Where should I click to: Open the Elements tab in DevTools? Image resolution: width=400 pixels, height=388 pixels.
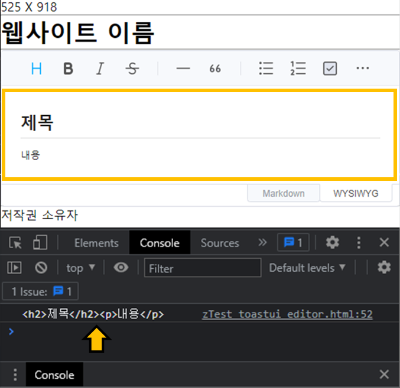click(96, 243)
